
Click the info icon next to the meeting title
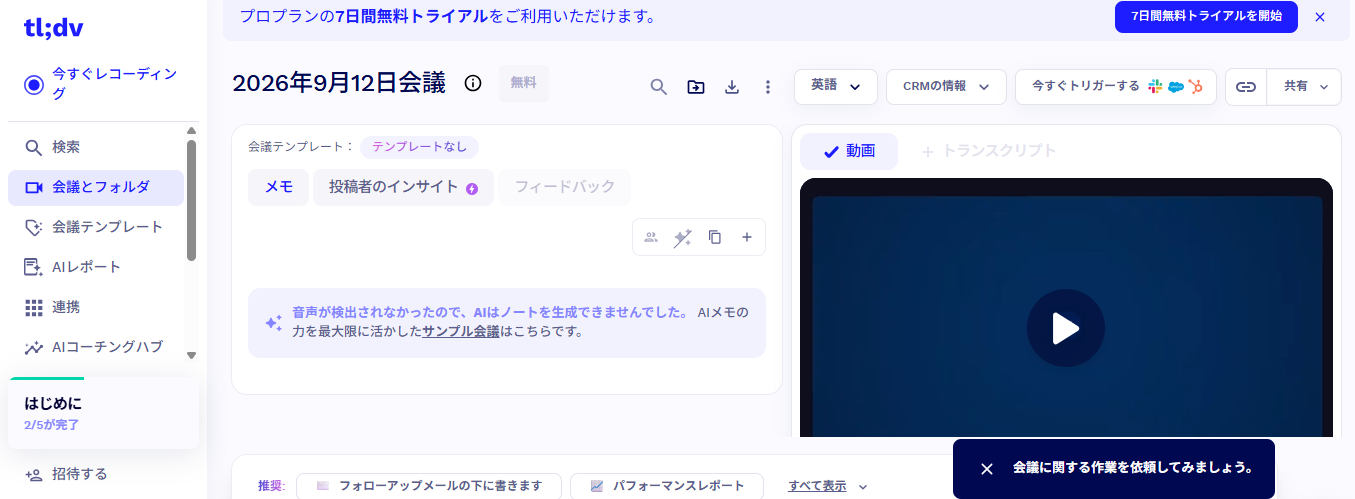(473, 83)
